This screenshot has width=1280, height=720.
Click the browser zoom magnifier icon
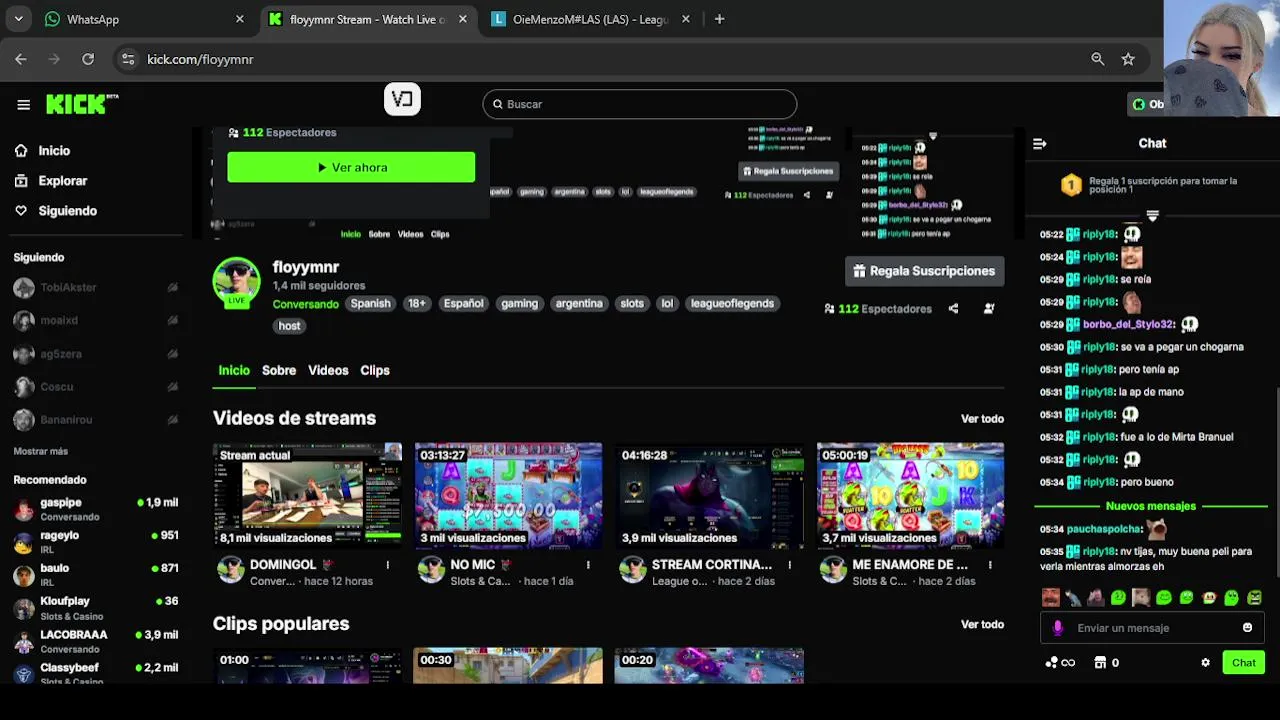(x=1098, y=59)
